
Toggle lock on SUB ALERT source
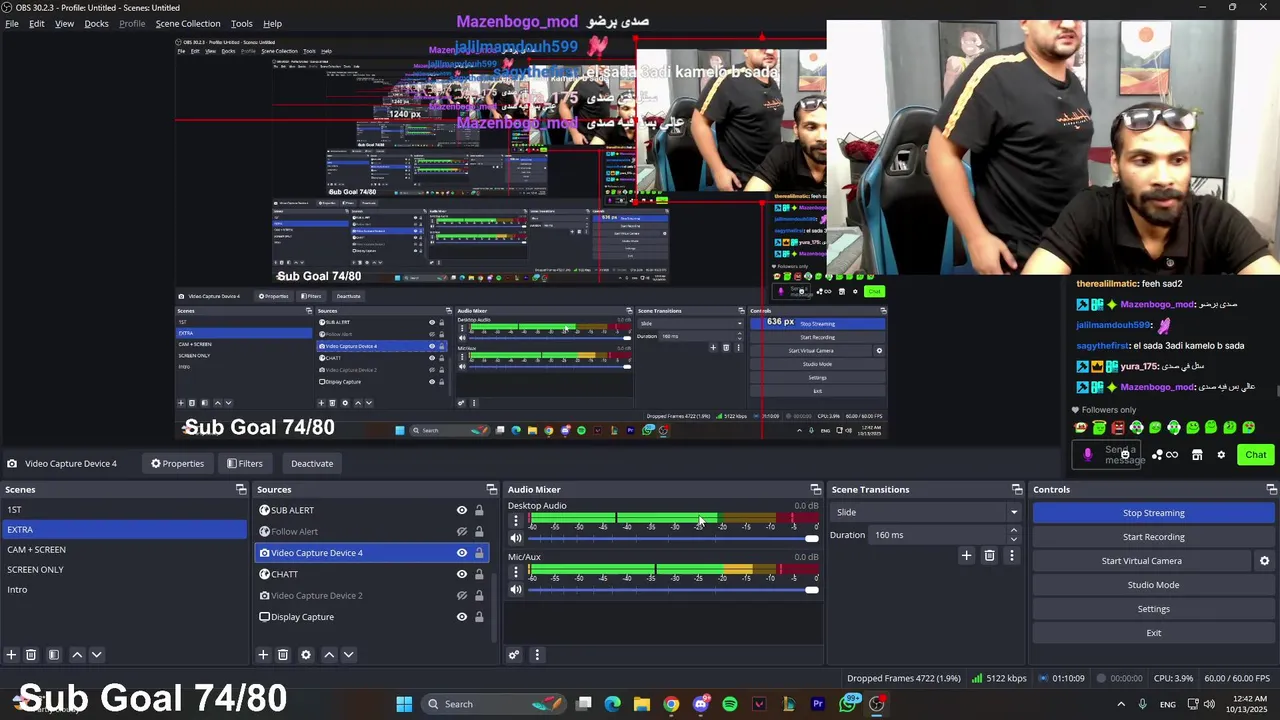(x=479, y=510)
